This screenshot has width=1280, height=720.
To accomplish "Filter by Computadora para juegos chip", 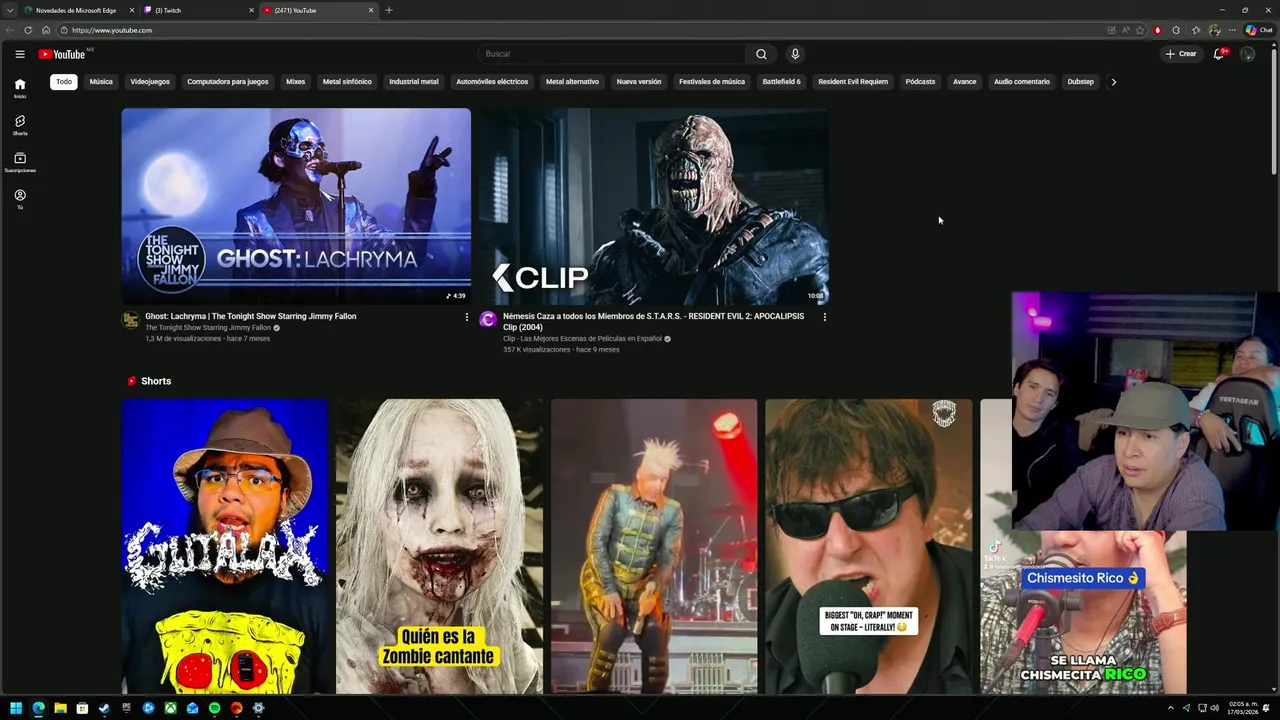I will coord(228,82).
